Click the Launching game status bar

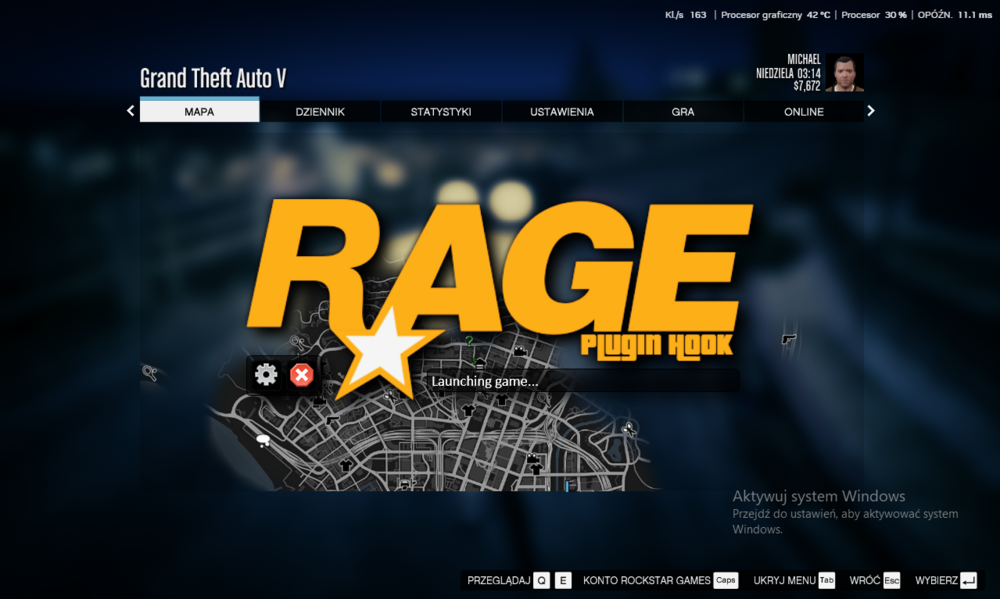click(583, 381)
